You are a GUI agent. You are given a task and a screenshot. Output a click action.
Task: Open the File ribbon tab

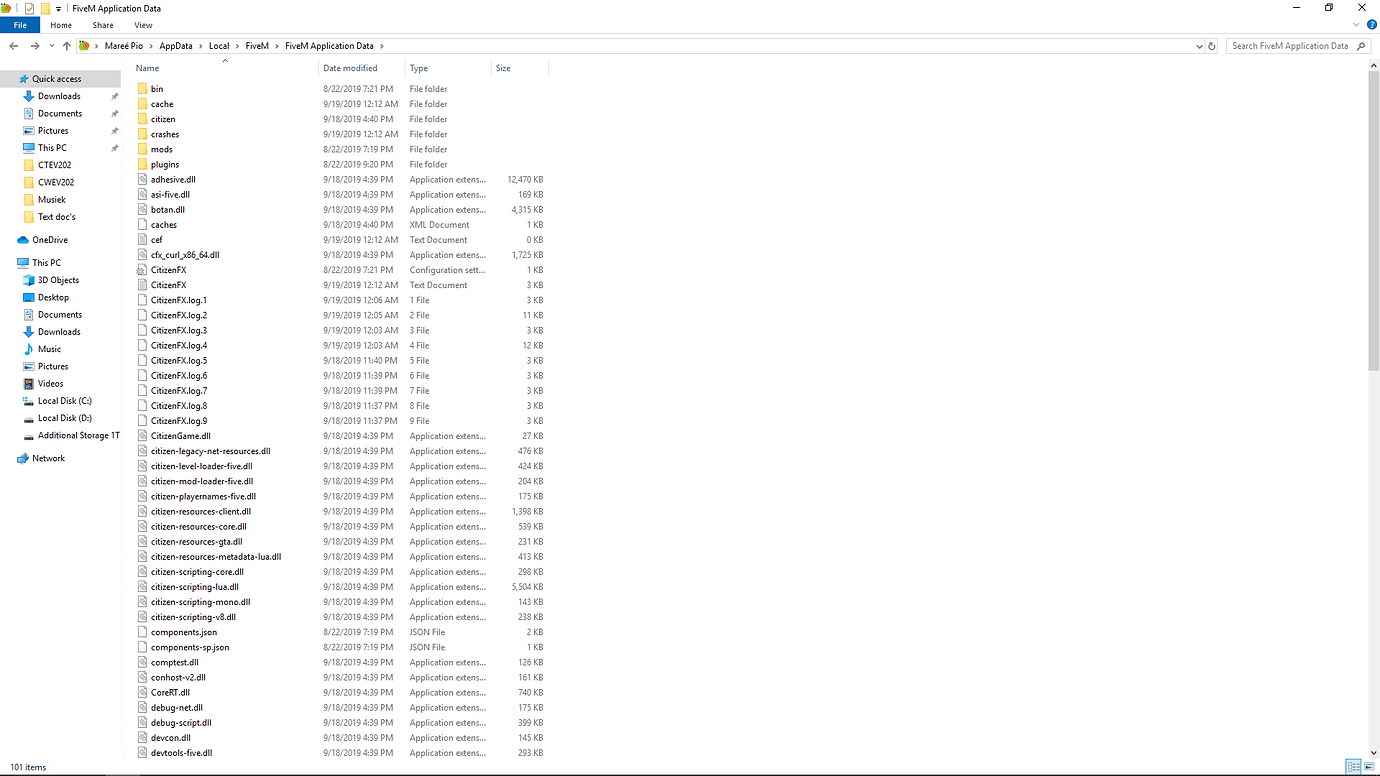(20, 25)
